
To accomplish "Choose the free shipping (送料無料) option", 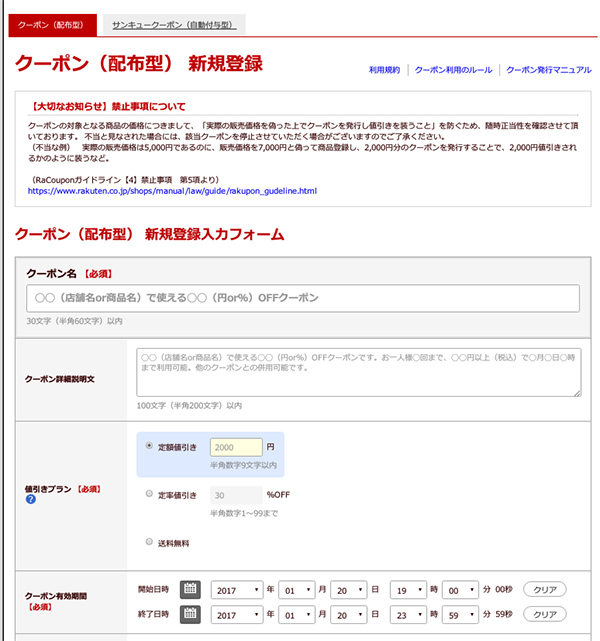I will (x=150, y=543).
